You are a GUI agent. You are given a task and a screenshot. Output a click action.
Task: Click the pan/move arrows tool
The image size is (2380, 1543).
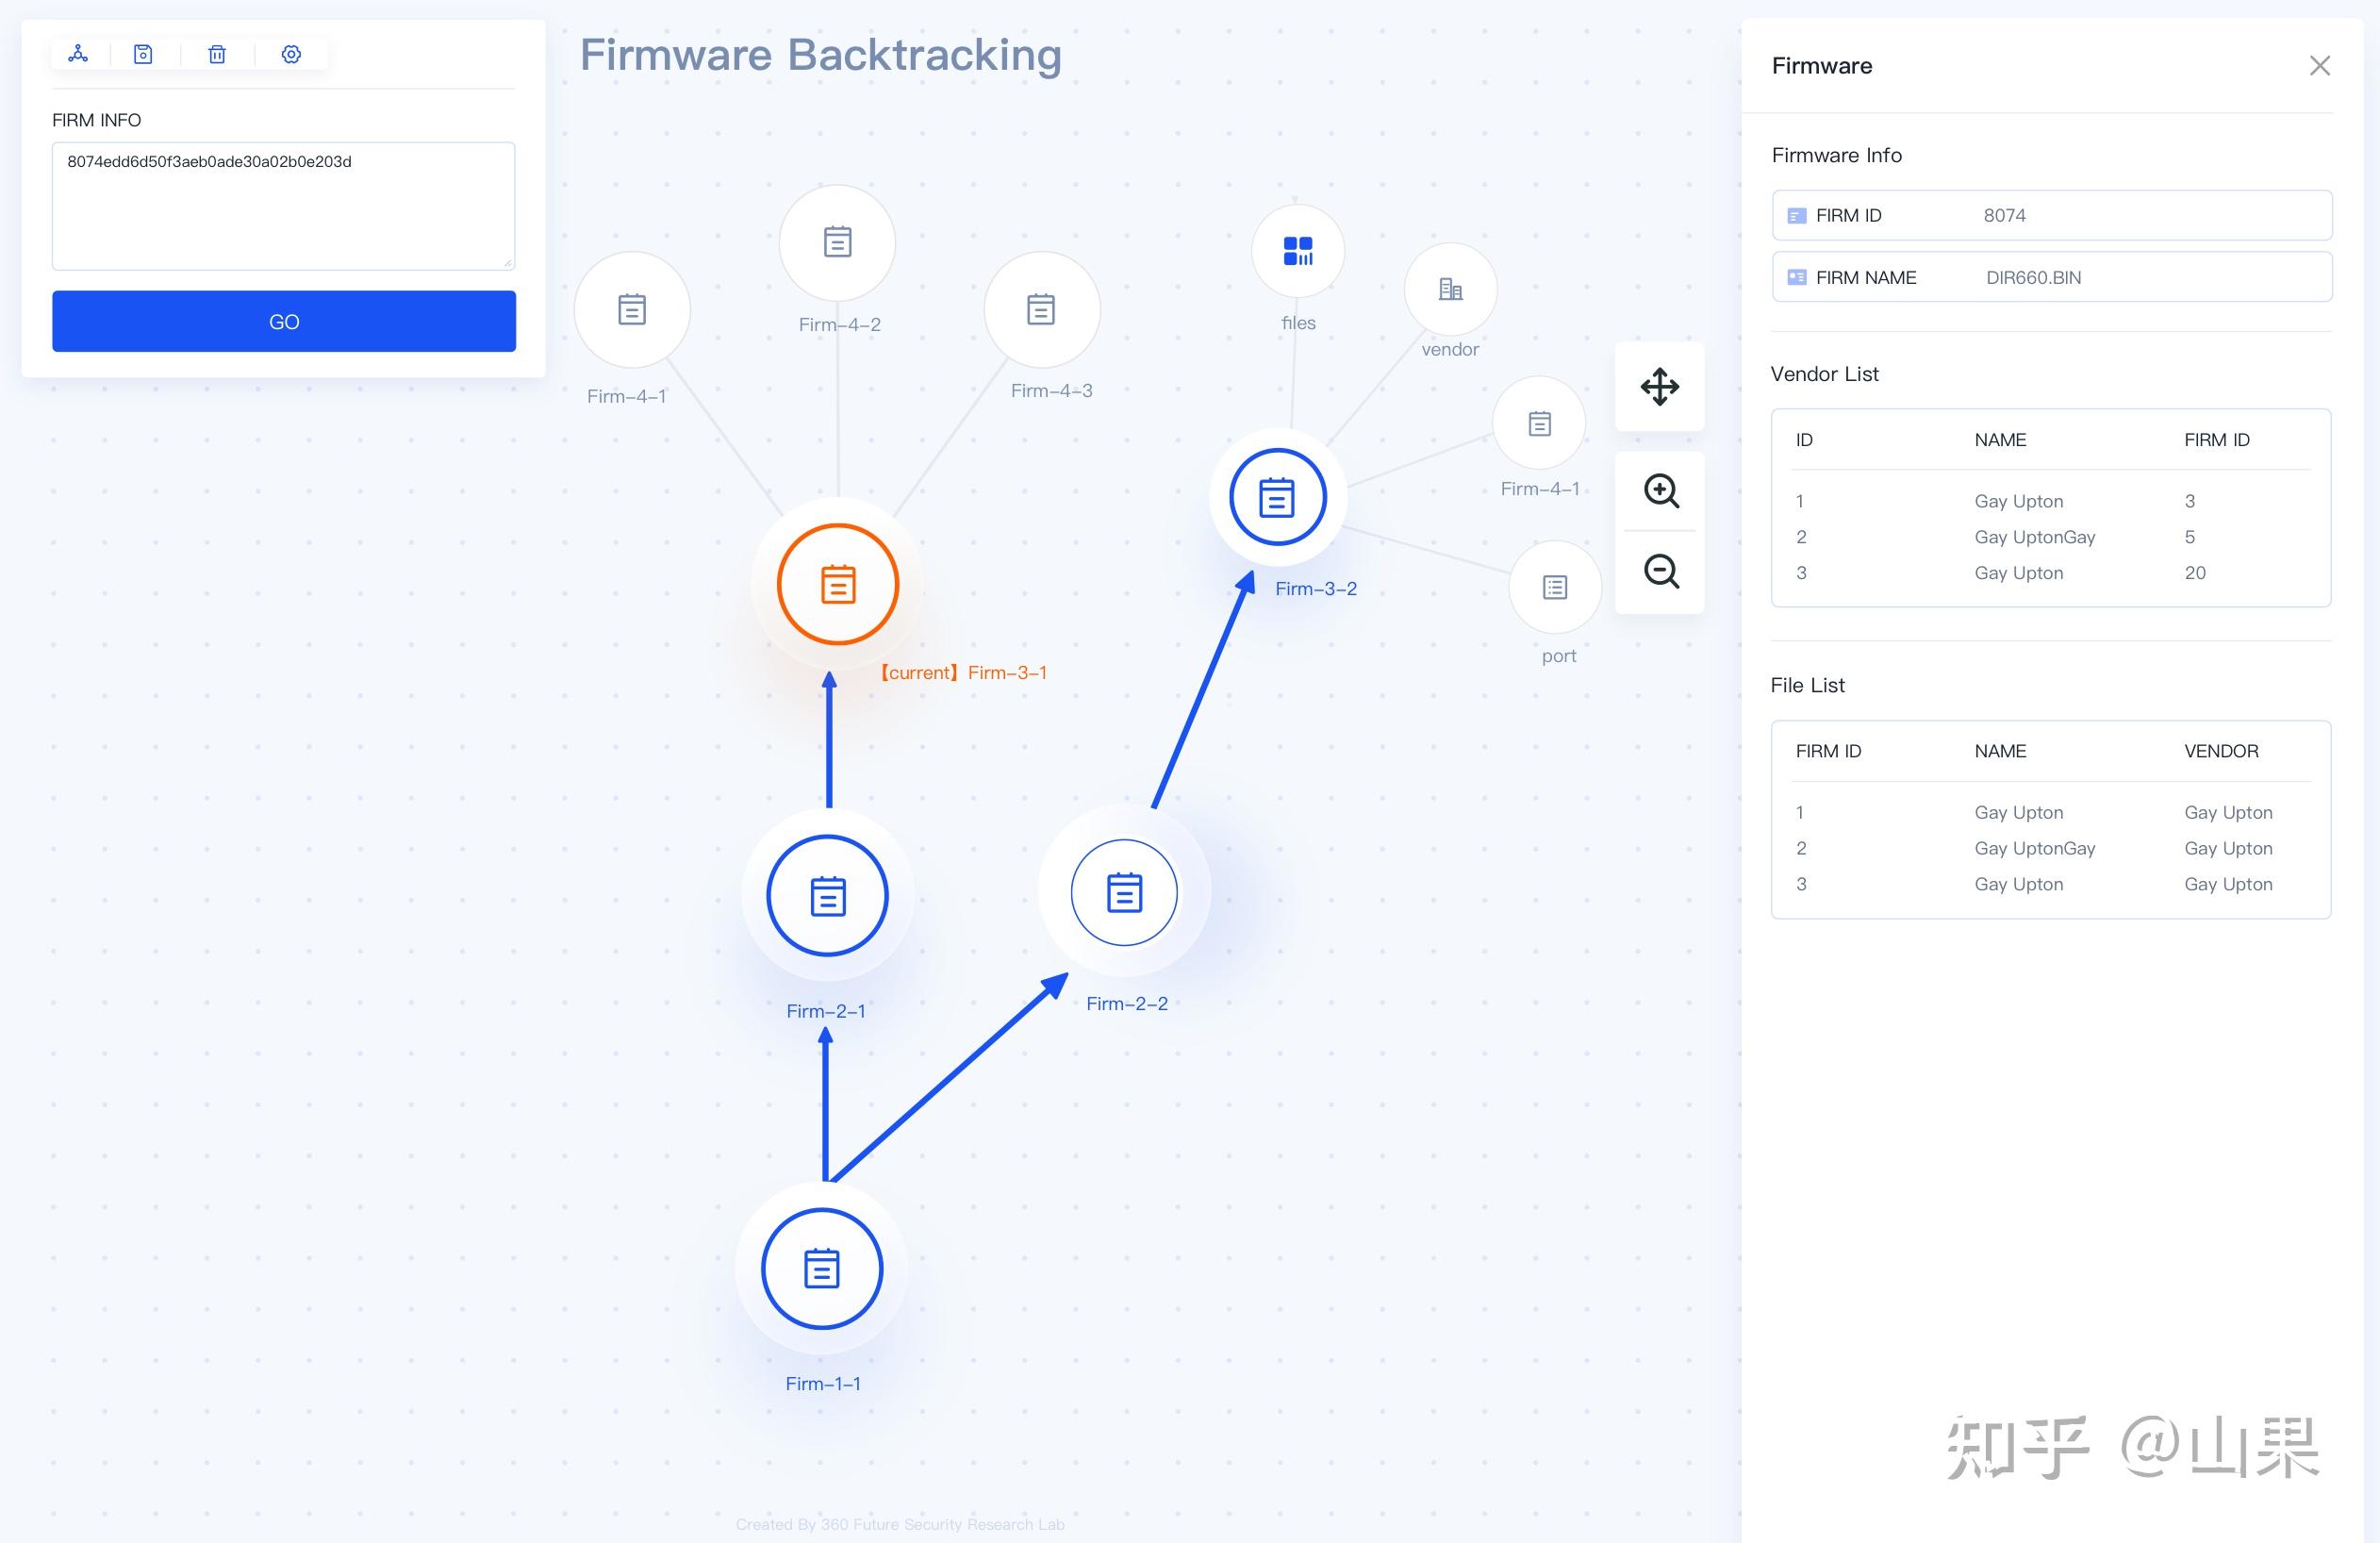(x=1660, y=387)
